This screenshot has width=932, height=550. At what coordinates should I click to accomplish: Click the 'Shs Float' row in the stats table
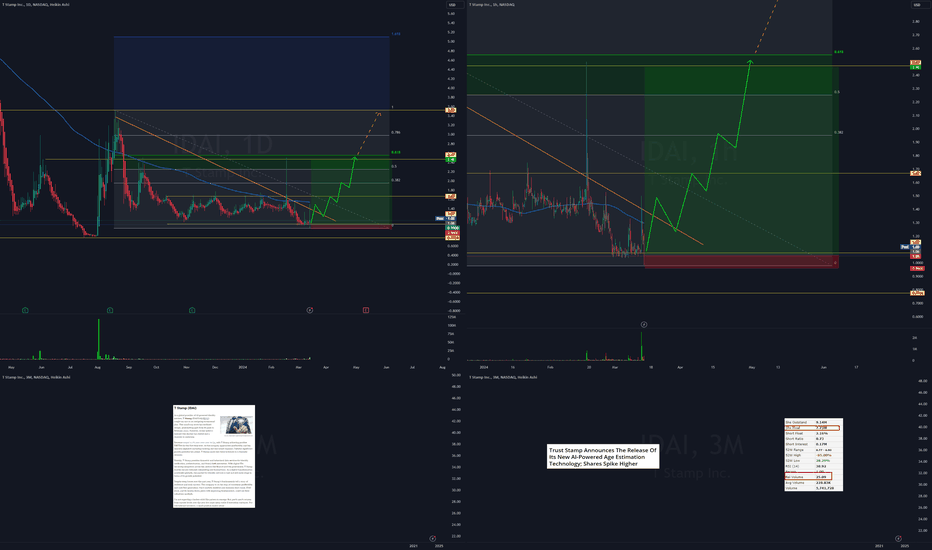[x=813, y=428]
